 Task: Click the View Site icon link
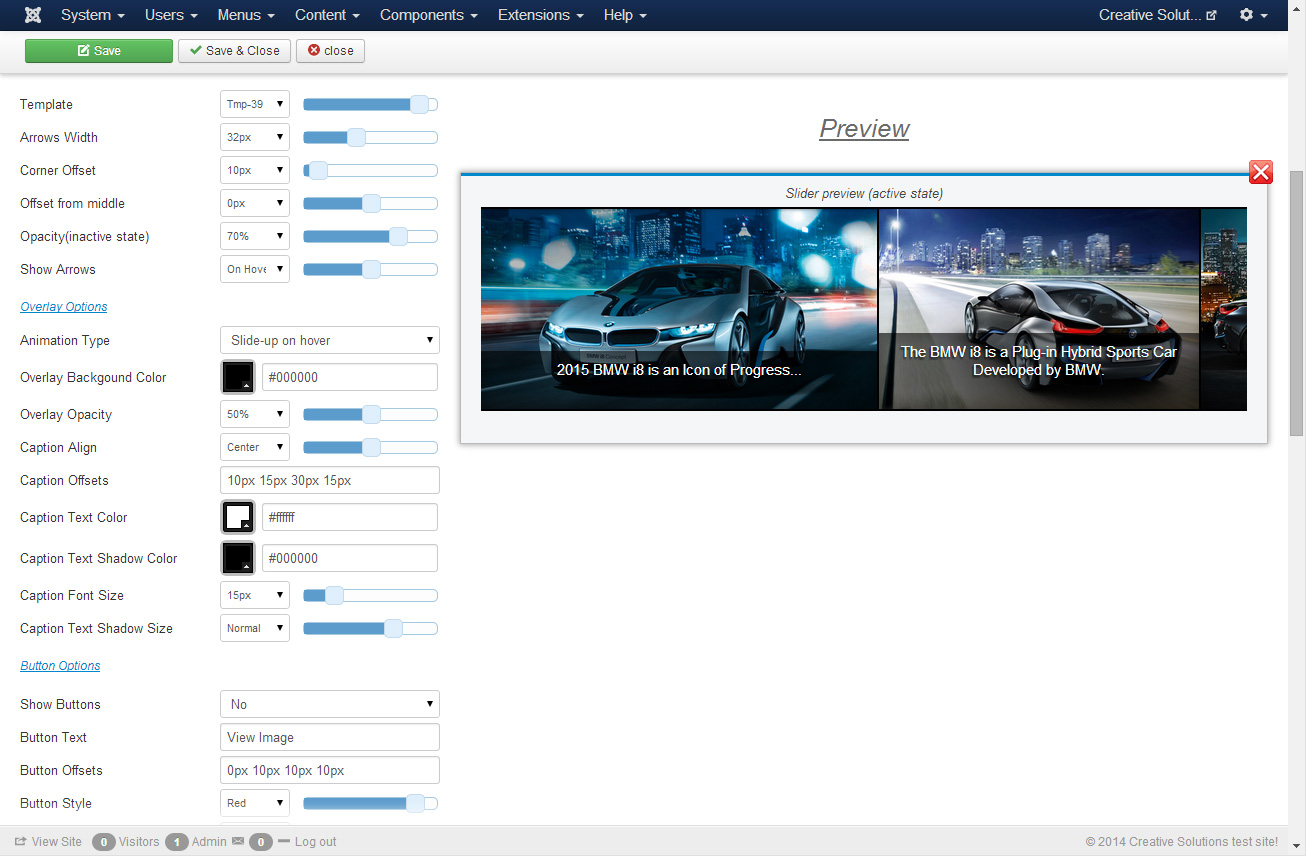[48, 842]
